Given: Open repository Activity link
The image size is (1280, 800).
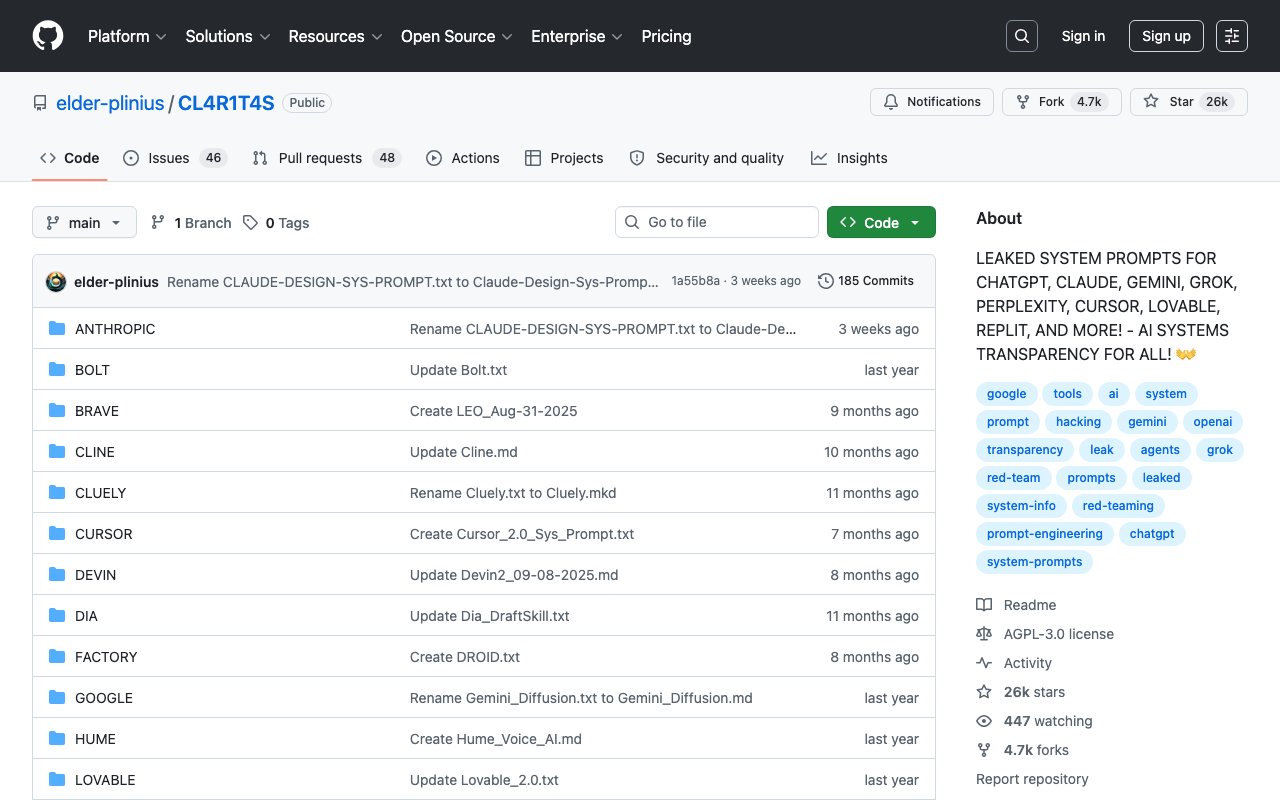Looking at the screenshot, I should tap(1014, 663).
